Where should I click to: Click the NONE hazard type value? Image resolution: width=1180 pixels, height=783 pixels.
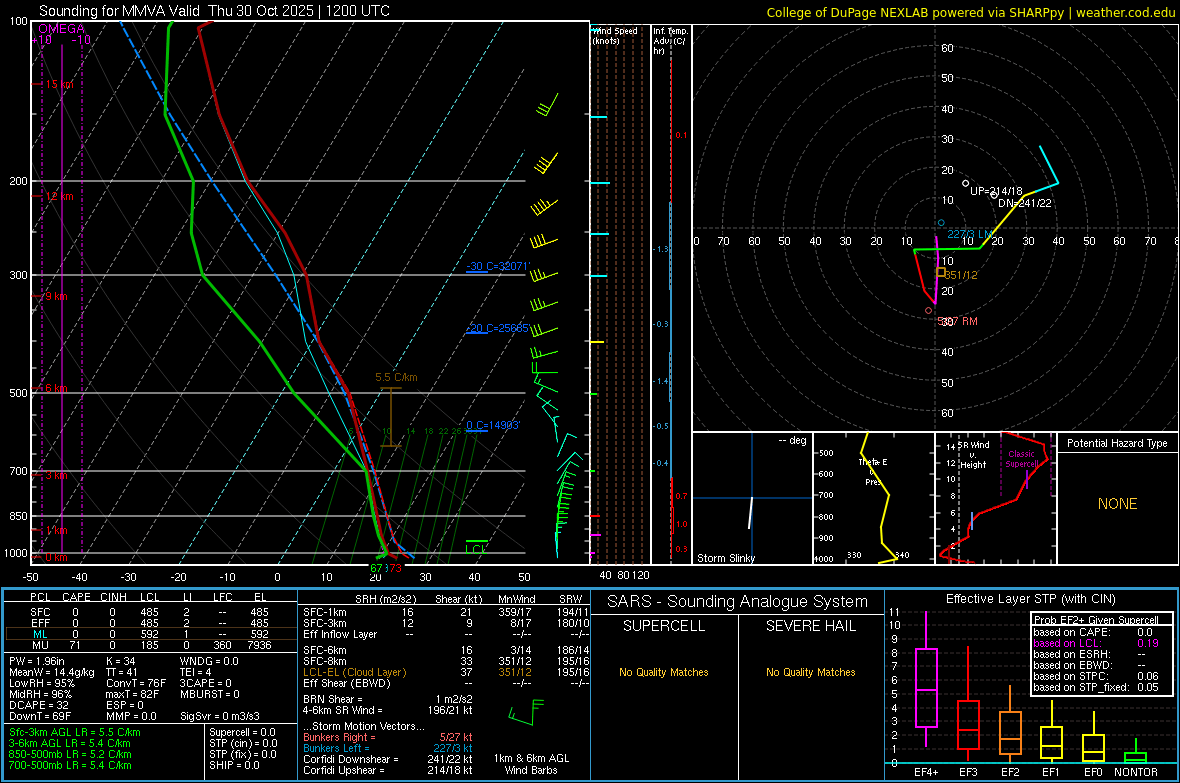point(1117,504)
